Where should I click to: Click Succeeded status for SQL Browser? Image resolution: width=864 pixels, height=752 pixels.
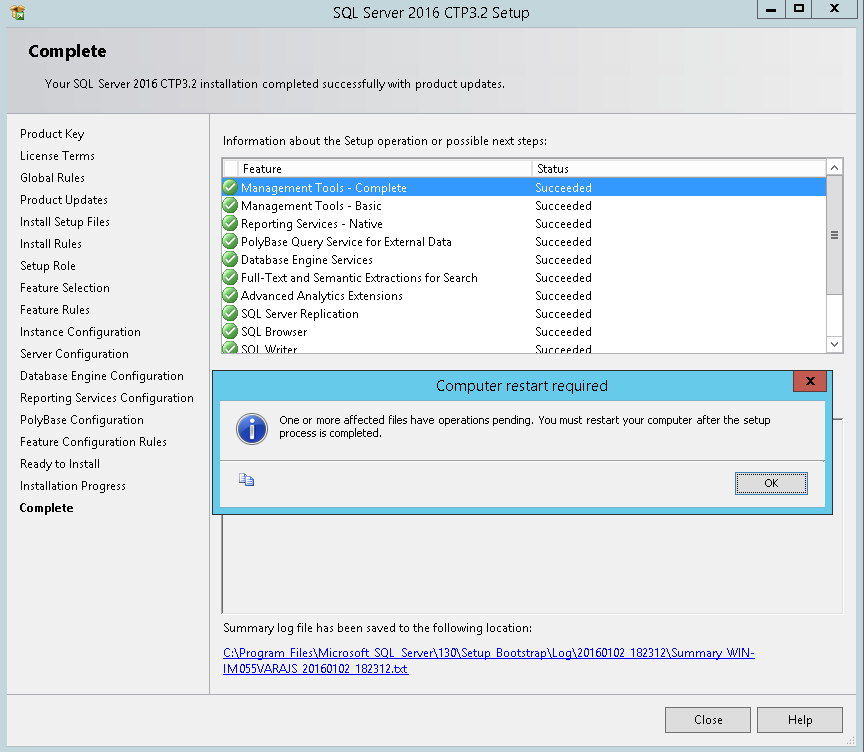(x=563, y=332)
